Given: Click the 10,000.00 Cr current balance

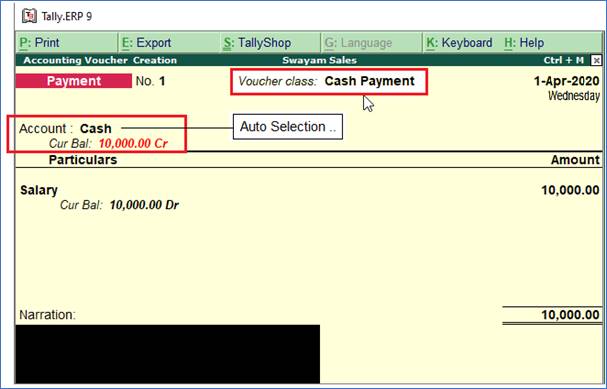Looking at the screenshot, I should (133, 144).
